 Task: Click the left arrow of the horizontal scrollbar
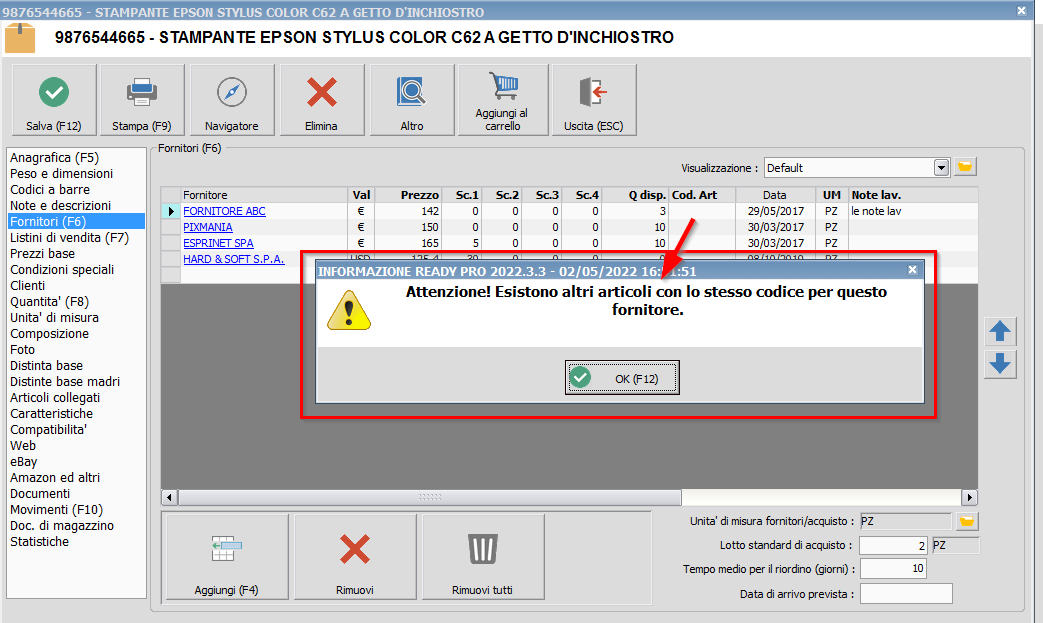(170, 497)
